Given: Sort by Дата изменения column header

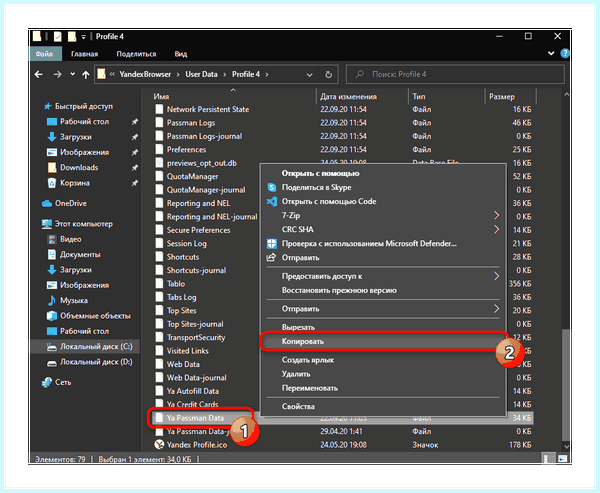Looking at the screenshot, I should click(x=348, y=96).
